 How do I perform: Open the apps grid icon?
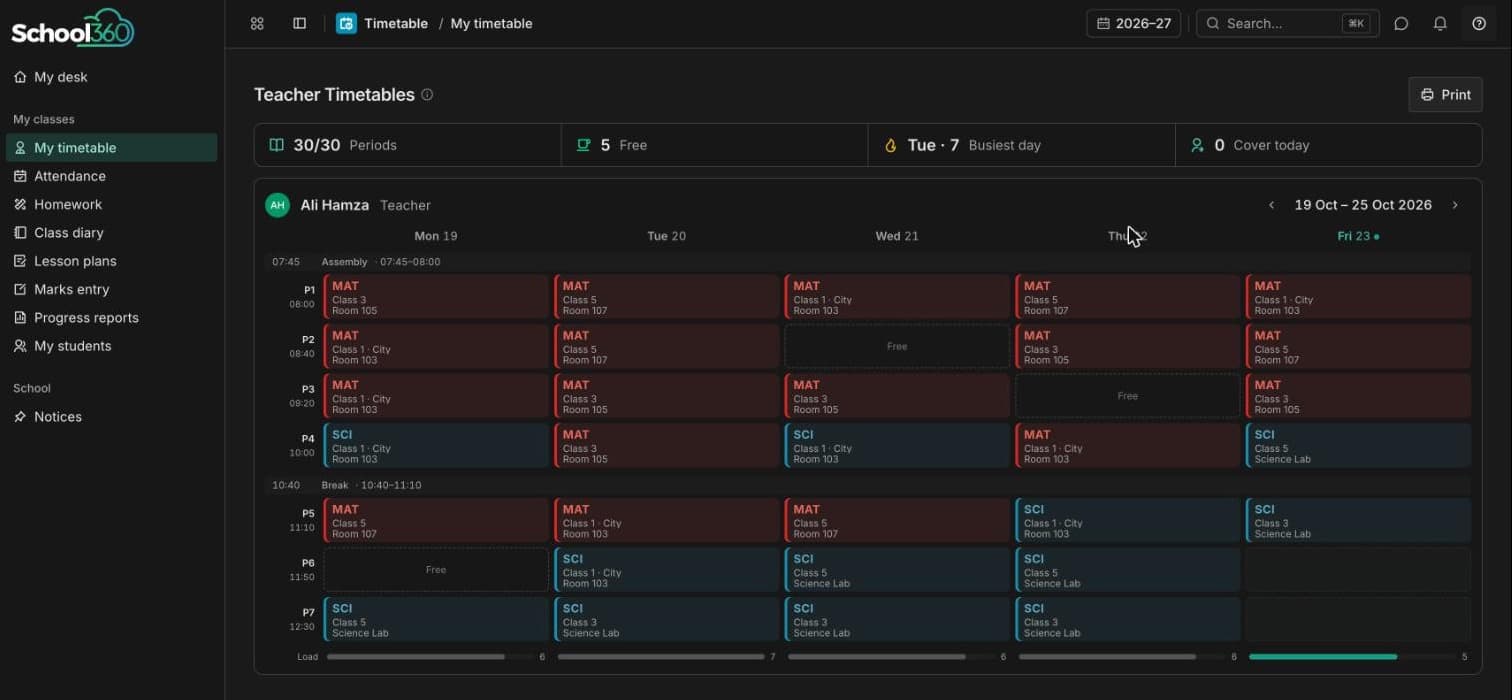tap(257, 23)
